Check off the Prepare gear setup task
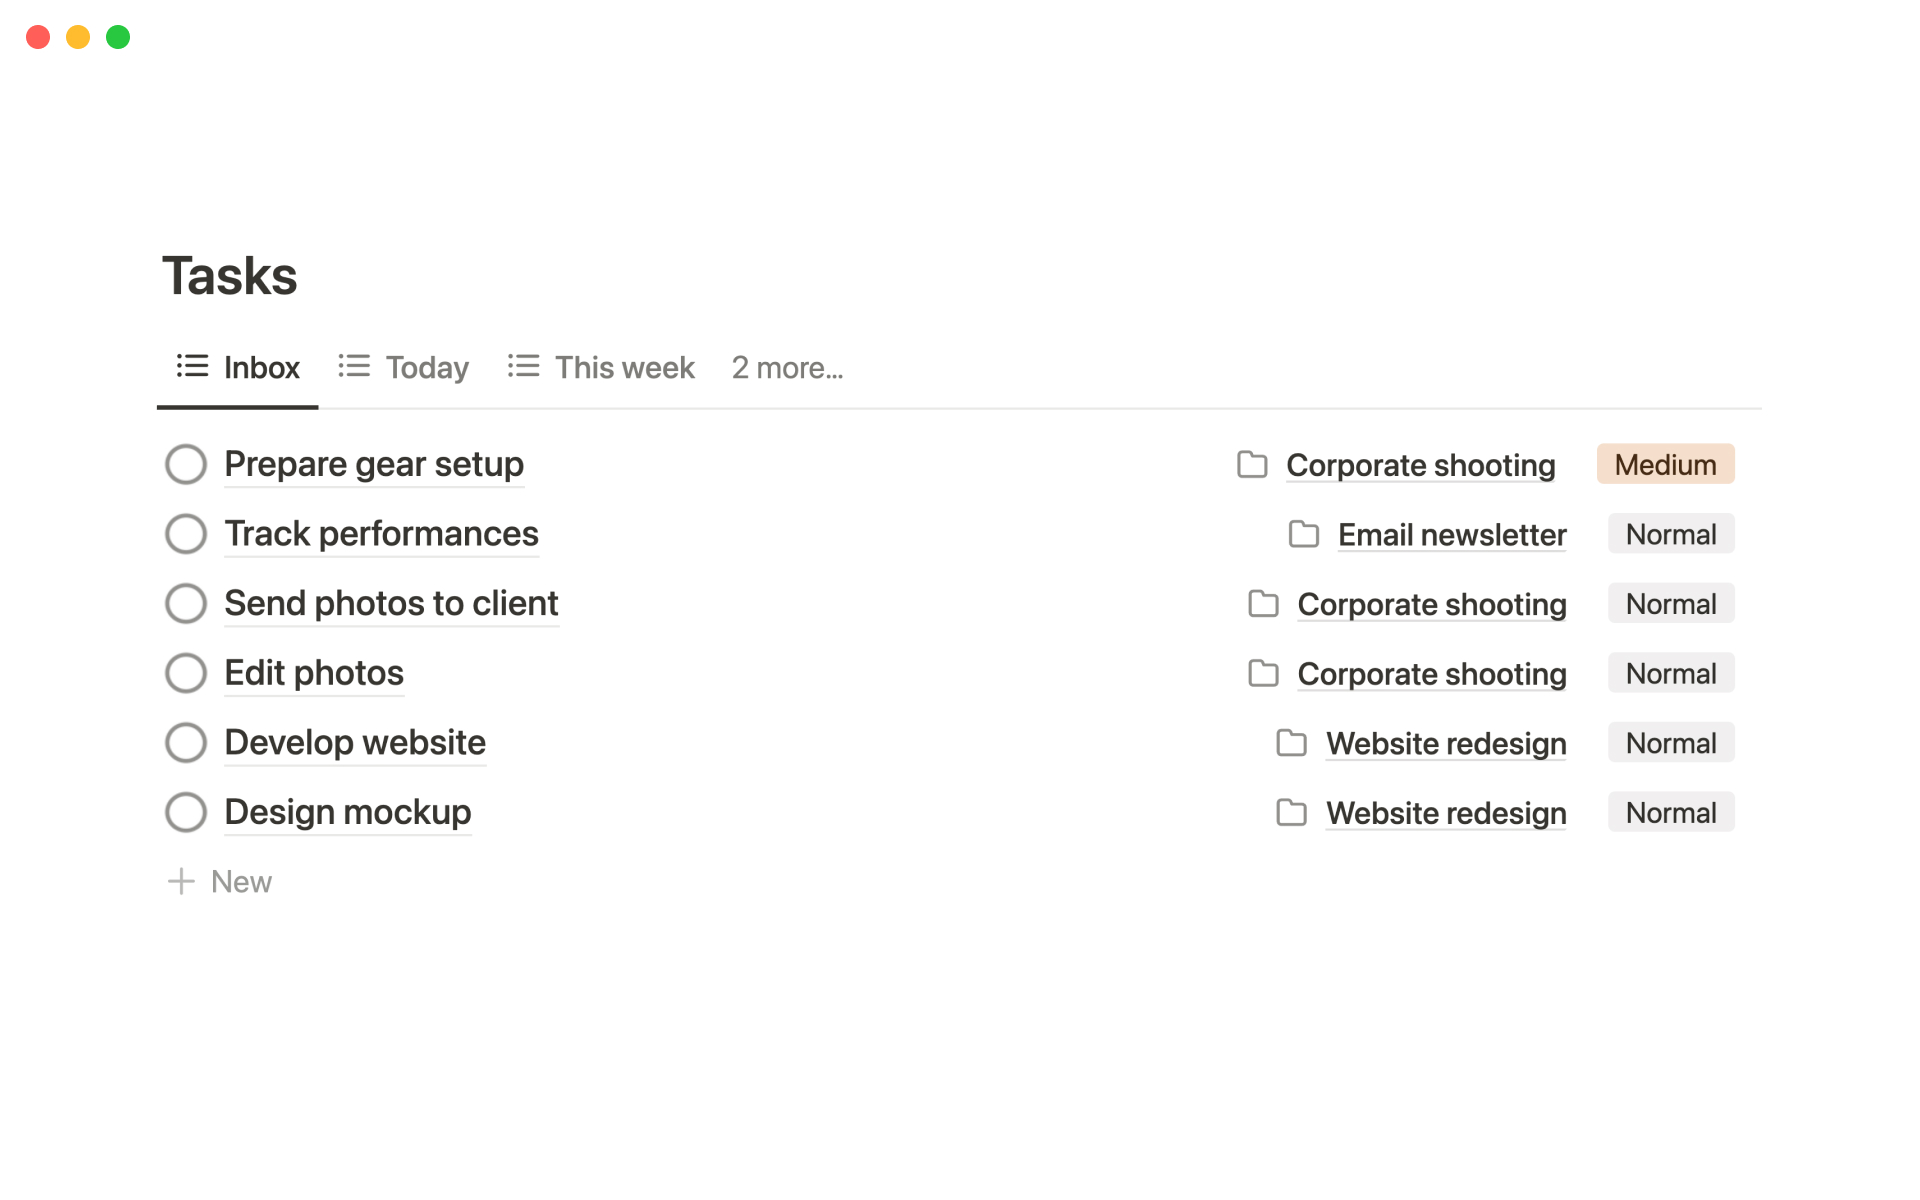Screen dimensions: 1920x1200 coord(186,464)
